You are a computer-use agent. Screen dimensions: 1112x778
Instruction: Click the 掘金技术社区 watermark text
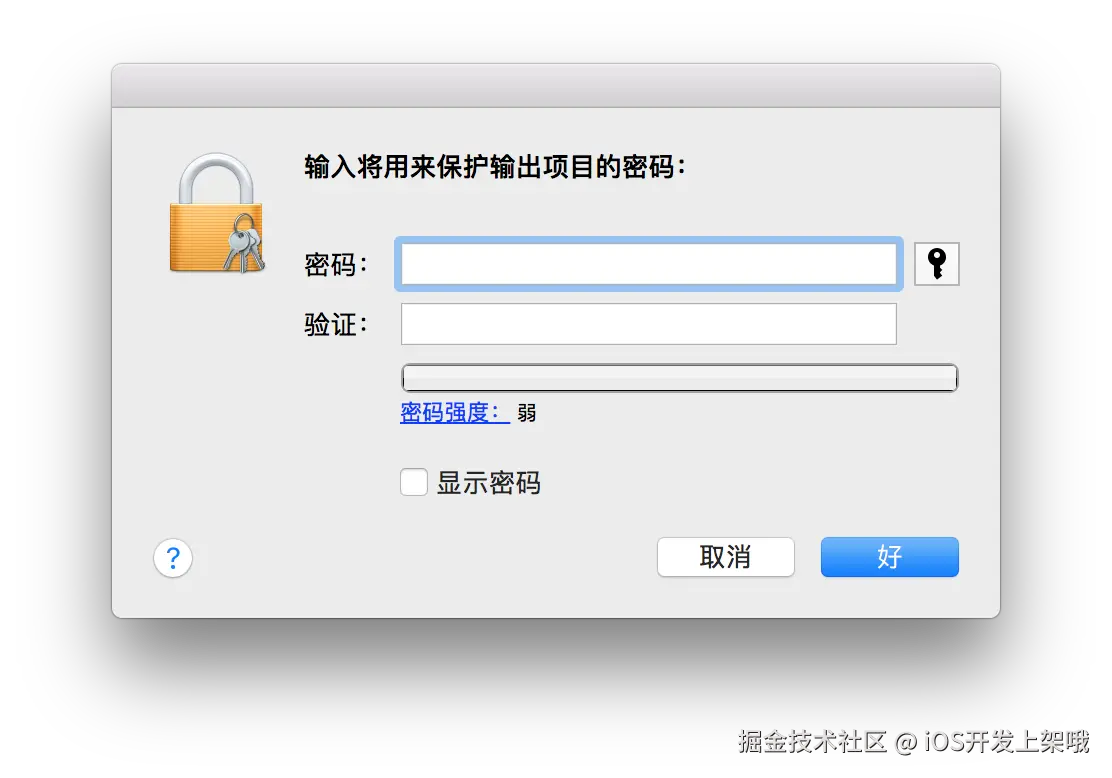click(813, 742)
